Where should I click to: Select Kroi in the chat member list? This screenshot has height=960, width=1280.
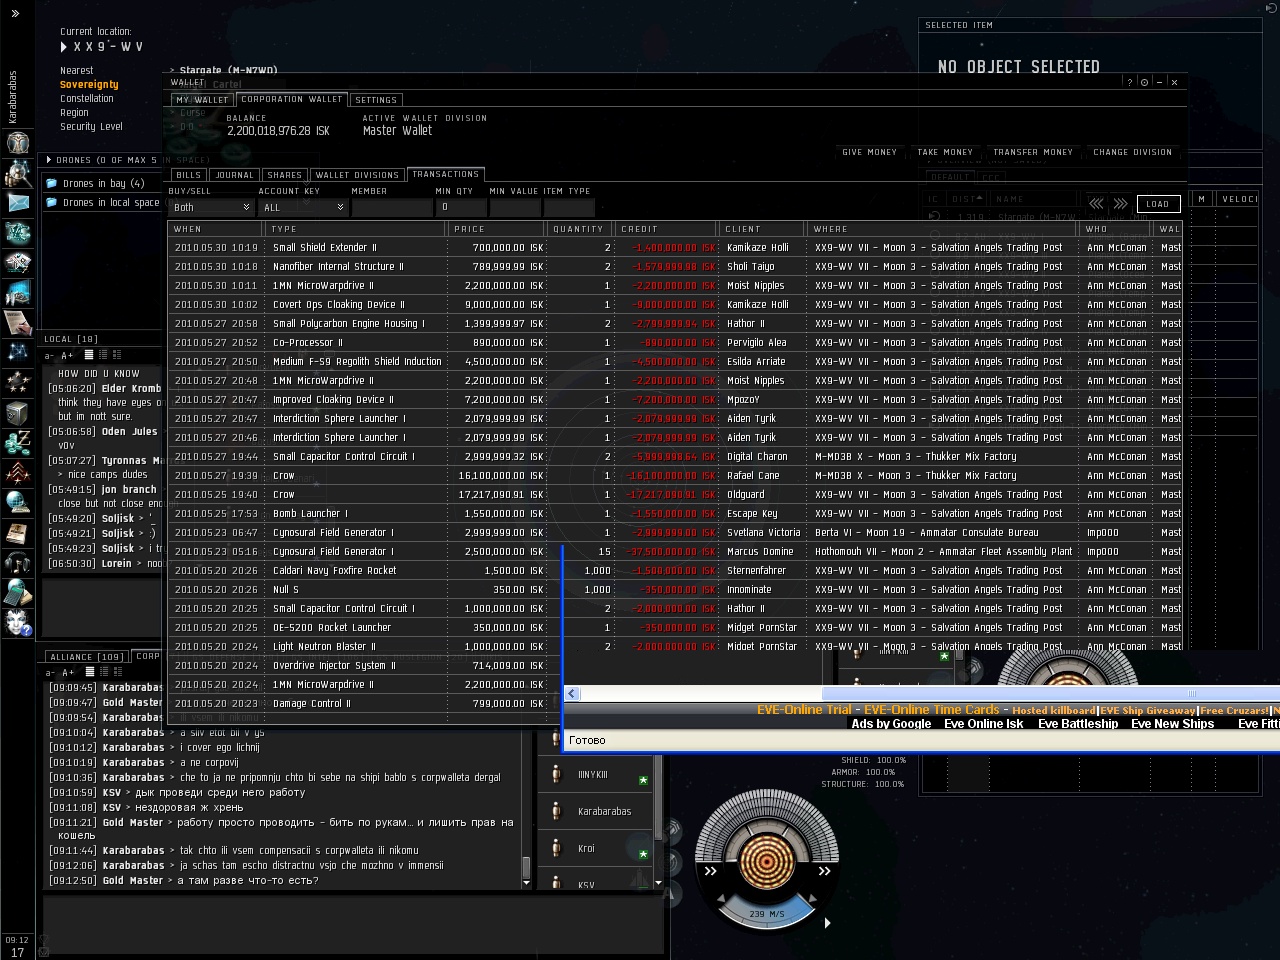coord(597,849)
